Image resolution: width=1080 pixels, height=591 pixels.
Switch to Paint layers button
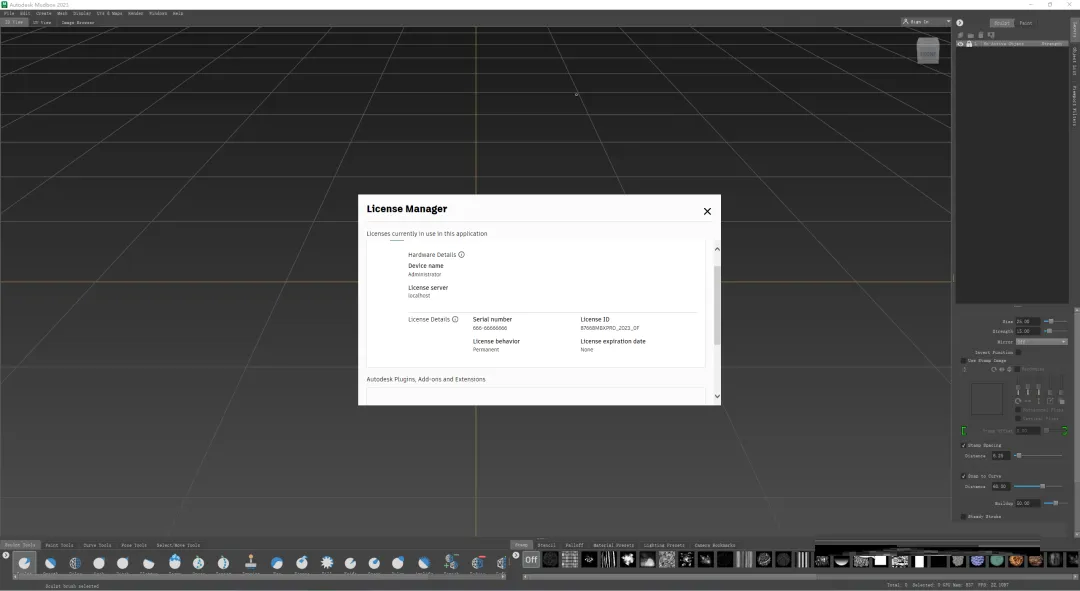[1026, 23]
